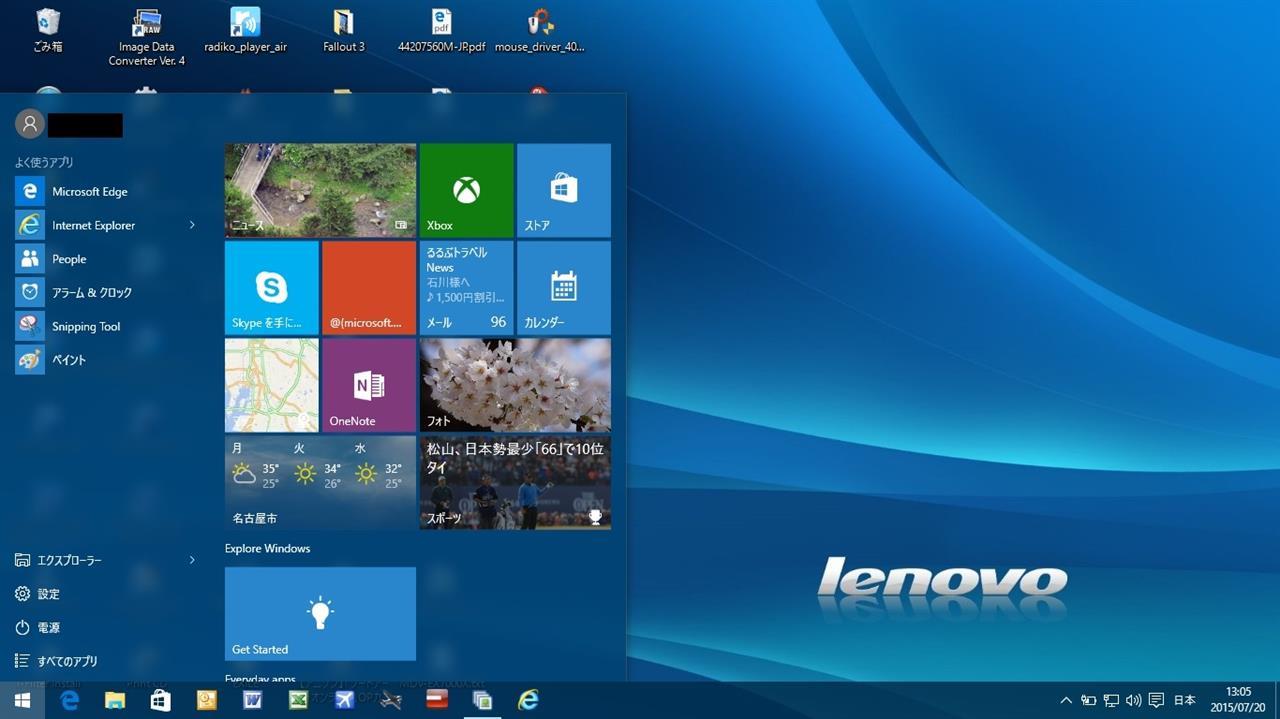Open the People app
The image size is (1280, 719).
(x=106, y=259)
